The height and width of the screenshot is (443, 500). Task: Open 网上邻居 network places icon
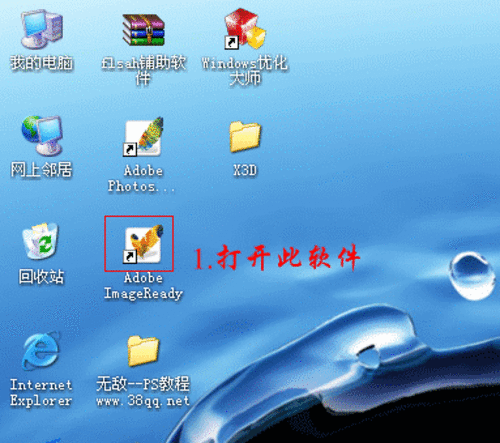tap(42, 136)
